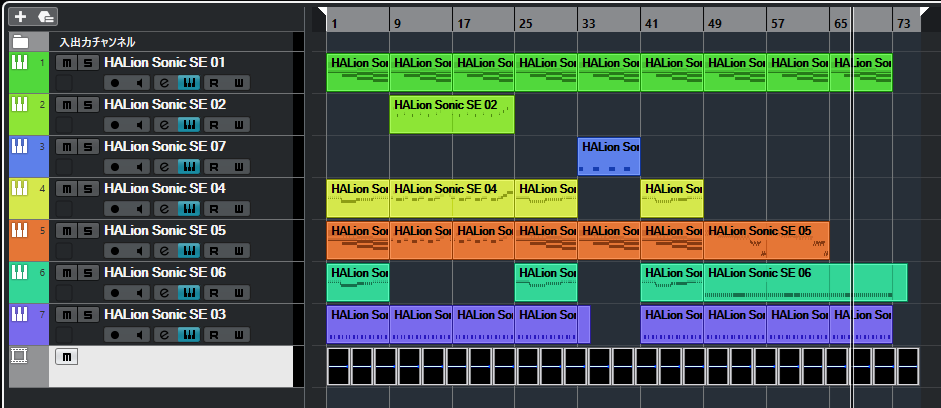The image size is (941, 408).
Task: Solo HALion Sonic SE 05 track
Action: click(x=88, y=230)
